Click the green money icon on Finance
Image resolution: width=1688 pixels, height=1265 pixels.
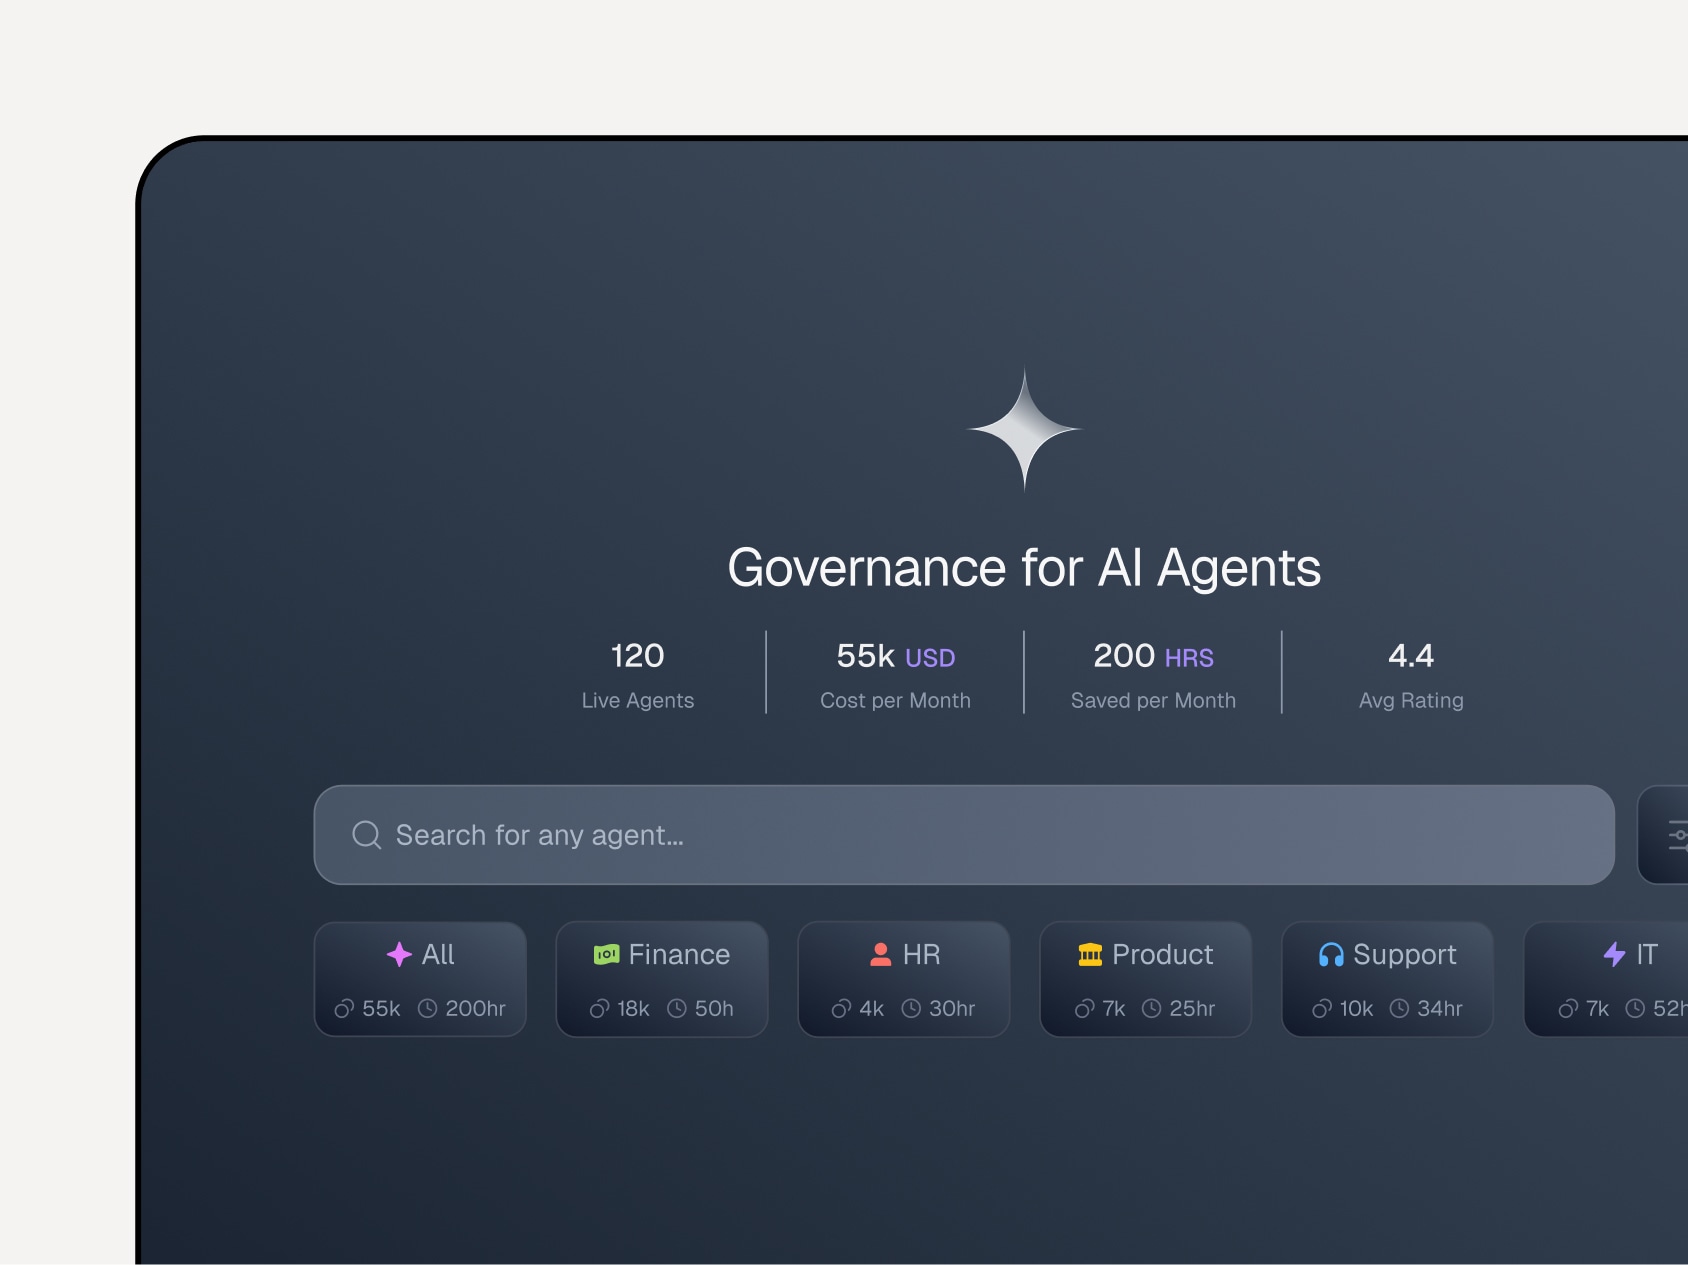(606, 955)
